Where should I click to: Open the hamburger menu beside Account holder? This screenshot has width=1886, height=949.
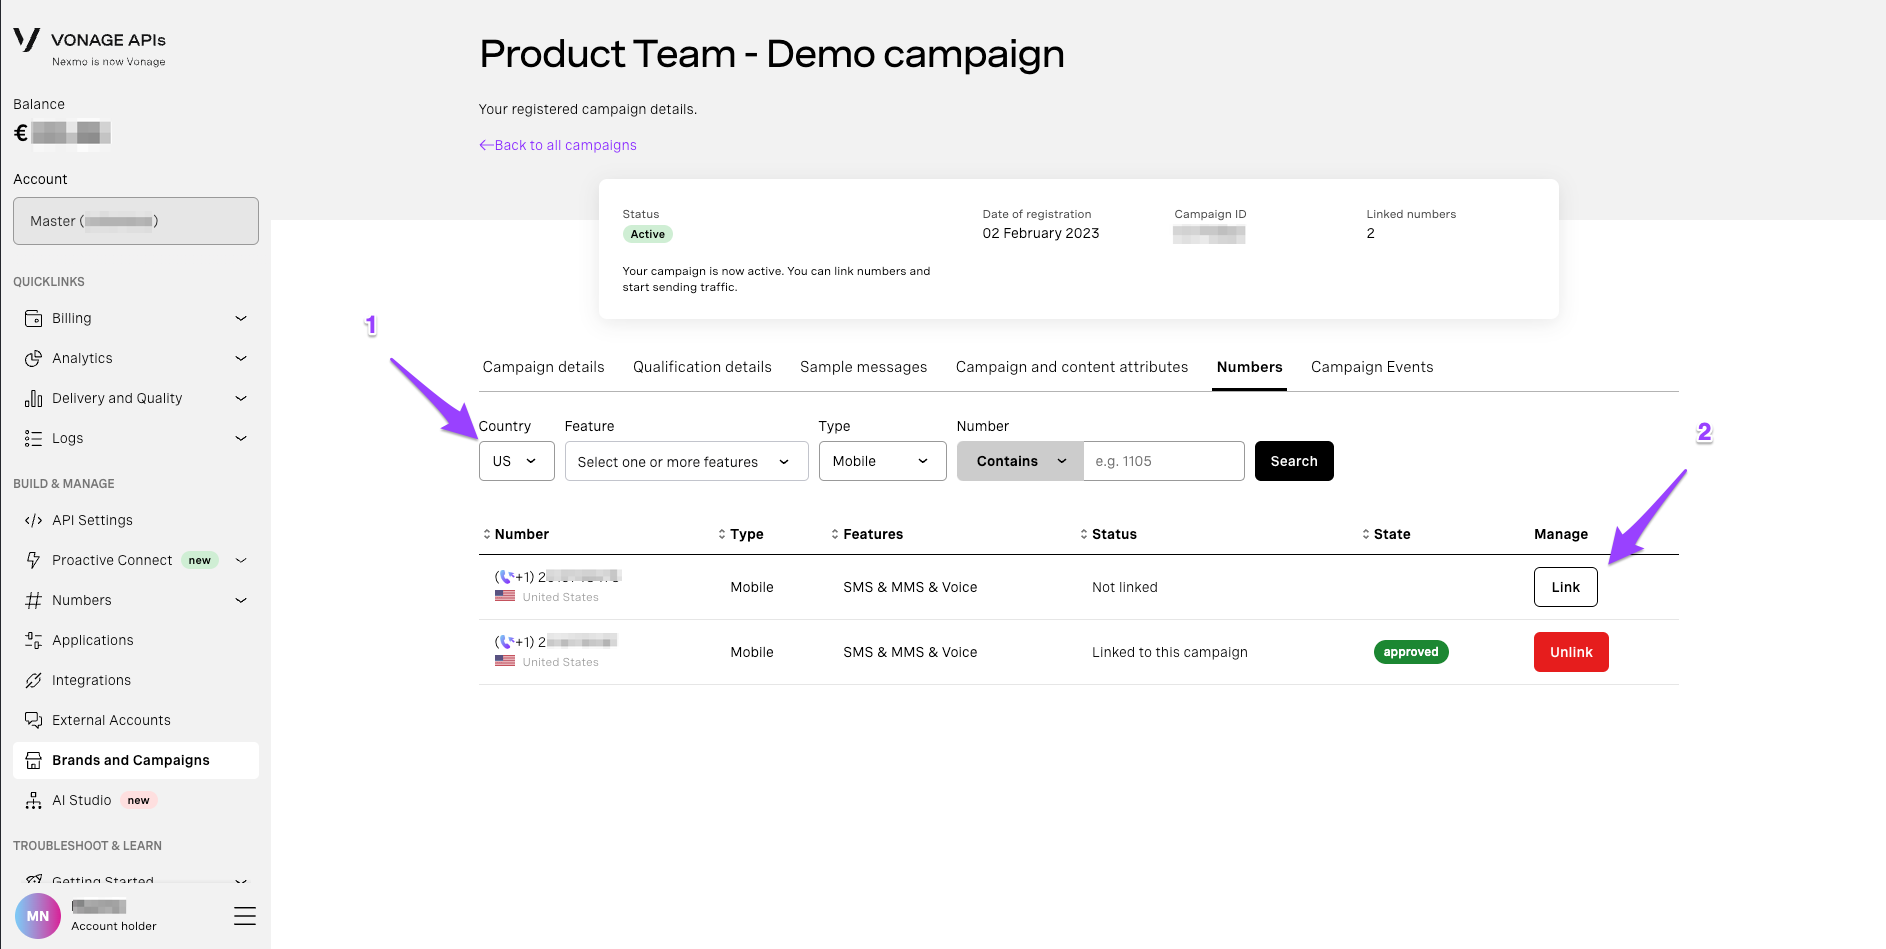pyautogui.click(x=245, y=916)
